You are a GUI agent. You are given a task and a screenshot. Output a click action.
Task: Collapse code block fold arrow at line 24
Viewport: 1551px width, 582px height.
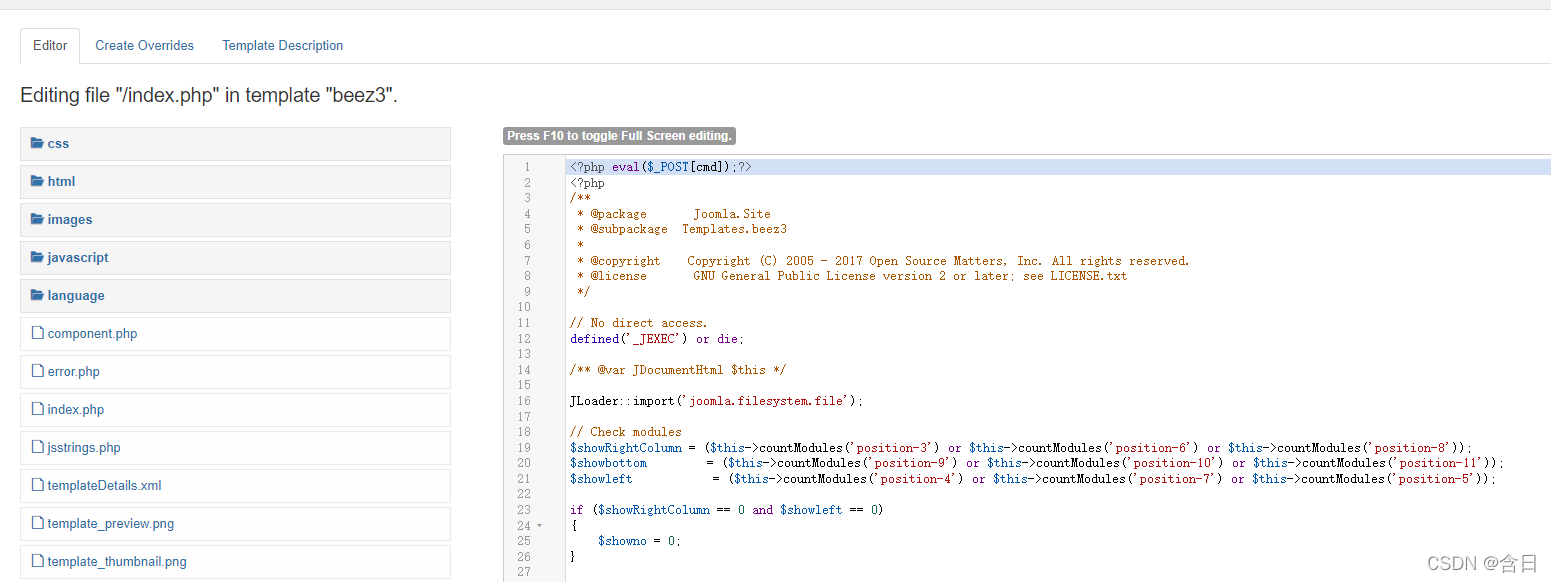coord(540,525)
